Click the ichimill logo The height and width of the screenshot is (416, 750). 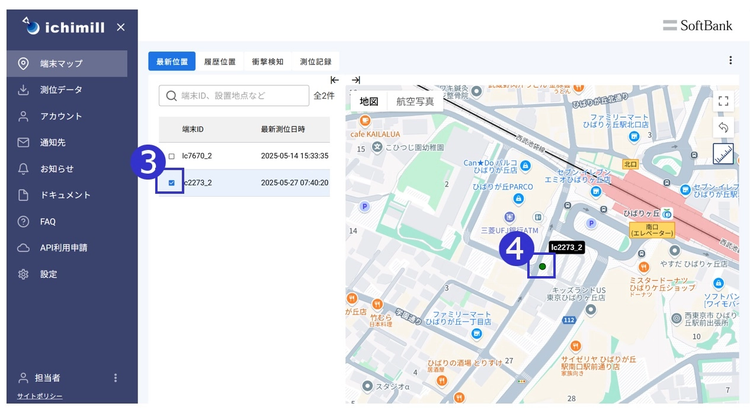click(x=63, y=27)
